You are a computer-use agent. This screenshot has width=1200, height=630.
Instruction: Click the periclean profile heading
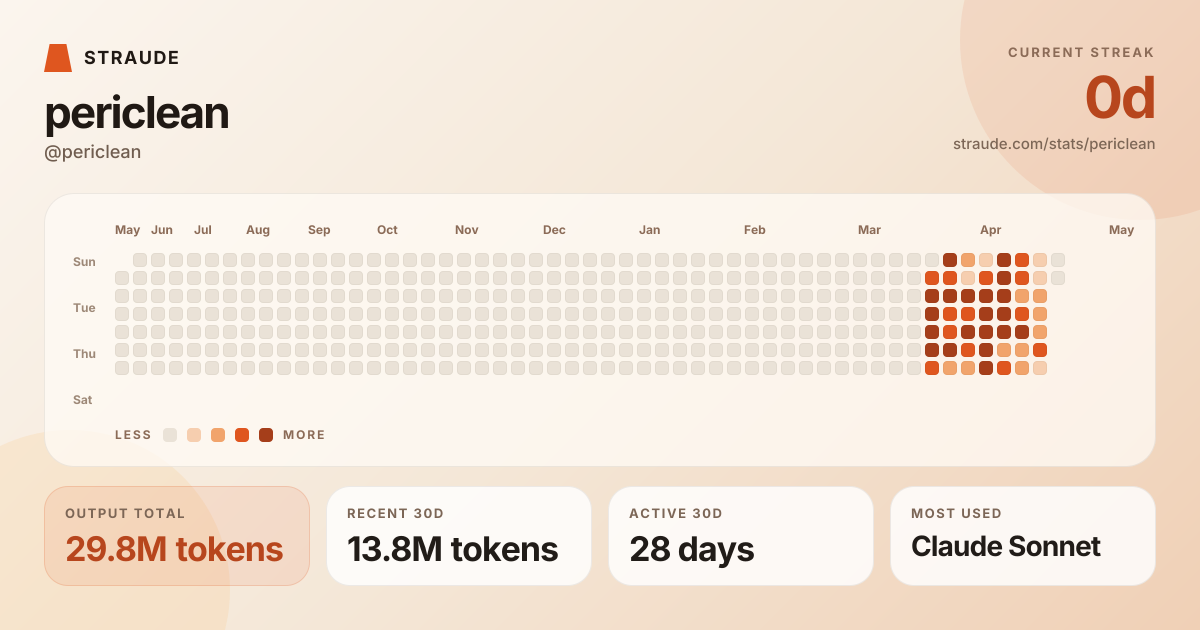[137, 113]
